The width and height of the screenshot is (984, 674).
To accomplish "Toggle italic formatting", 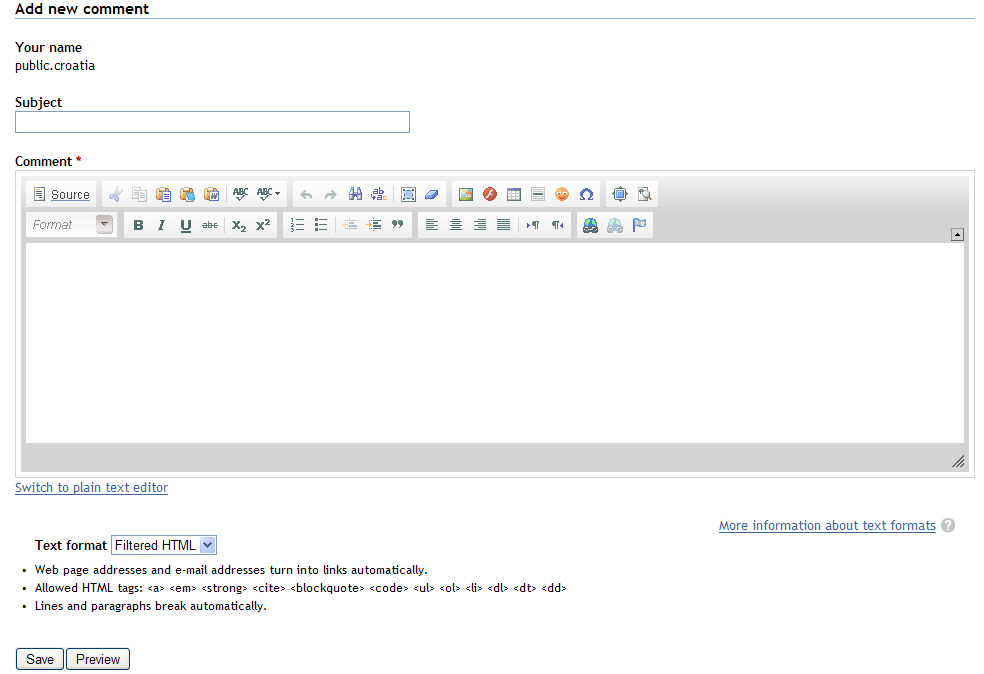I will [x=162, y=225].
